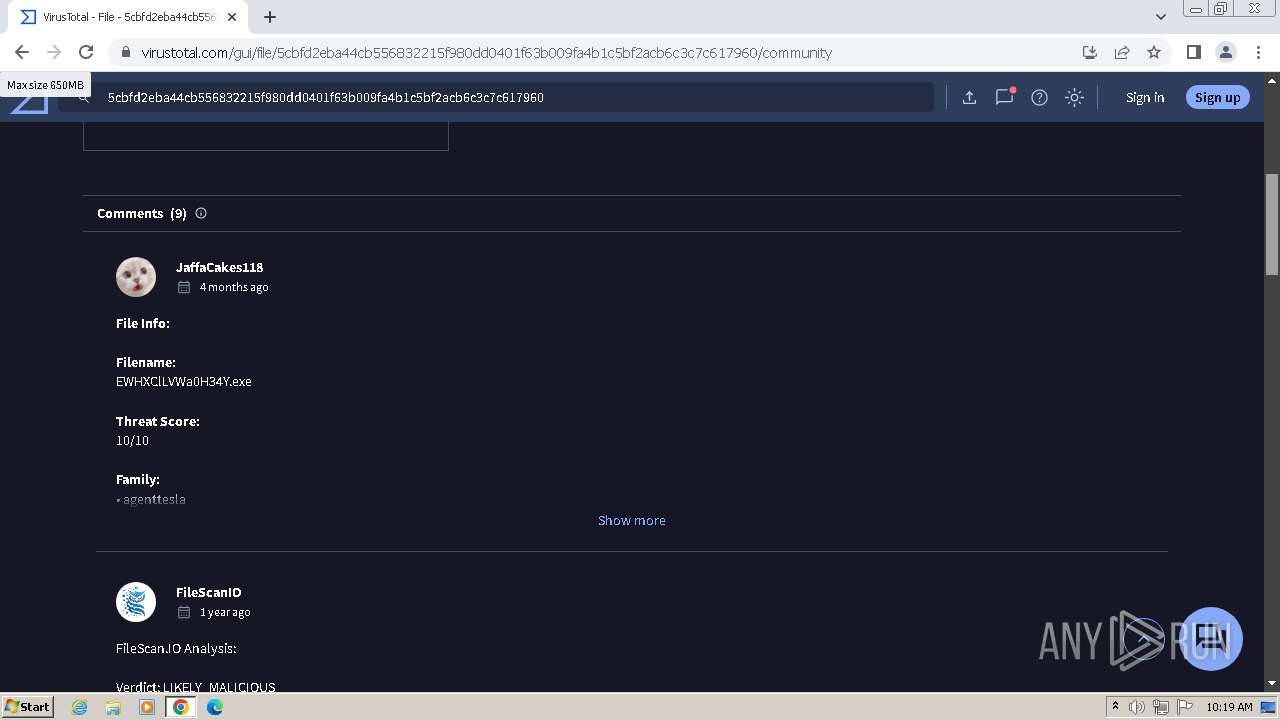Click the taskbar clock 10:19 AM
The height and width of the screenshot is (720, 1280).
click(x=1229, y=707)
